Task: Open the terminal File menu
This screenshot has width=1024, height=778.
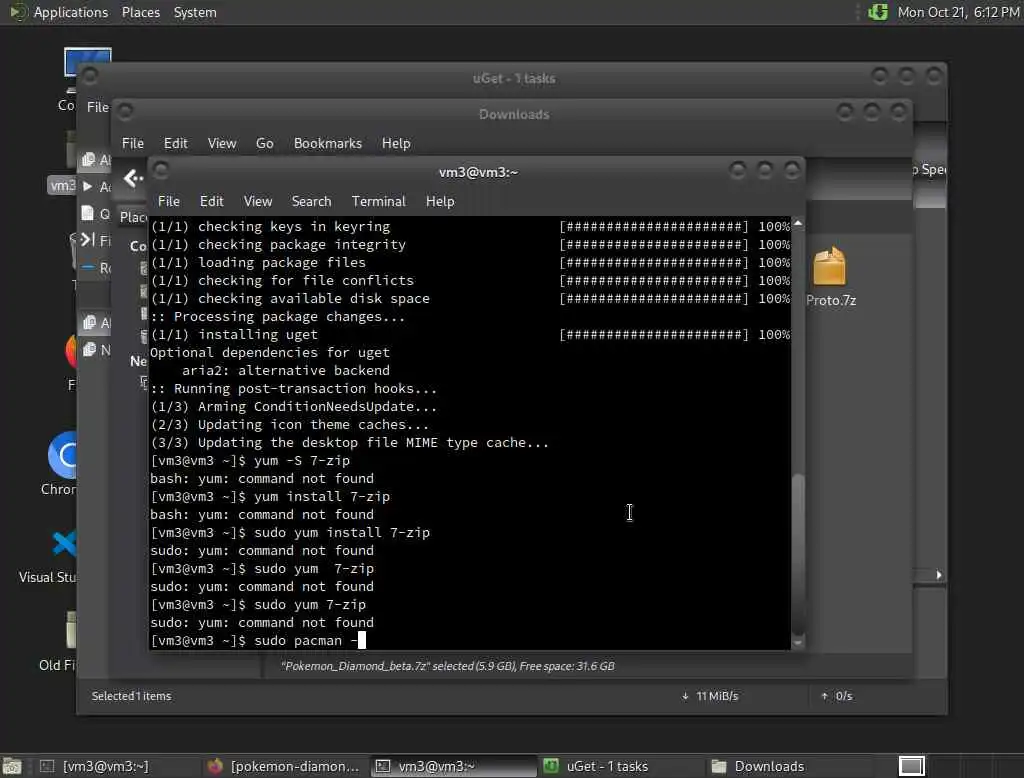Action: coord(168,201)
